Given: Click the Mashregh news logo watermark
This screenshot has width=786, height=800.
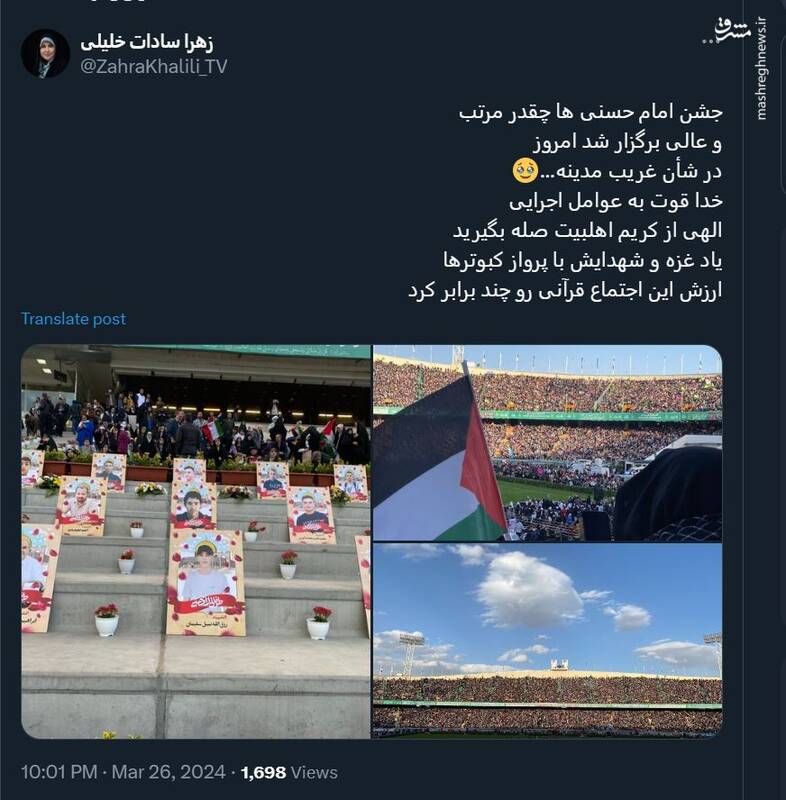Looking at the screenshot, I should [x=732, y=31].
